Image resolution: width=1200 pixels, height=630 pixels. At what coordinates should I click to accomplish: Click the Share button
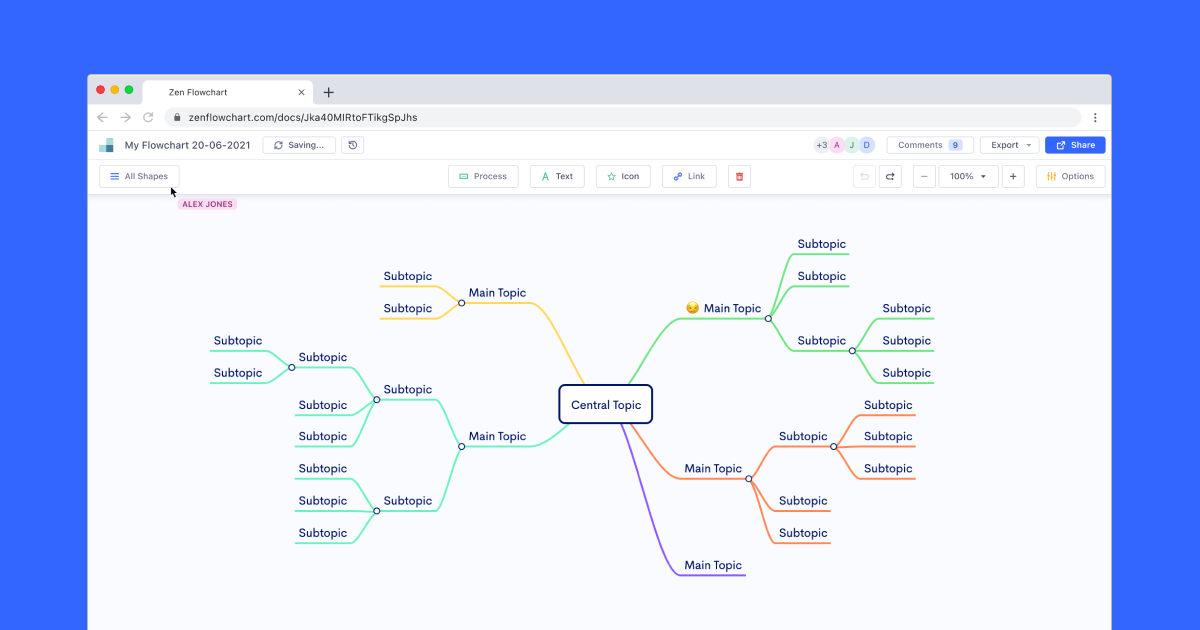point(1074,145)
